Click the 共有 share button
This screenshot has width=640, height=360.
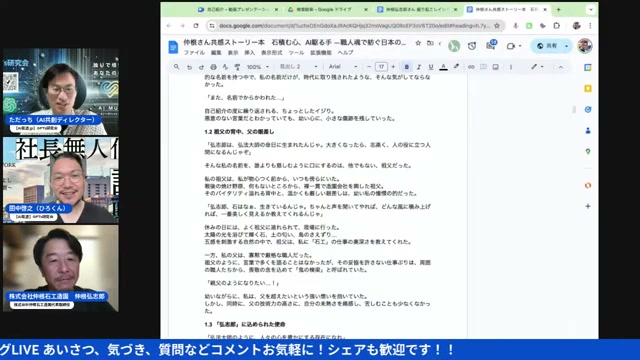click(547, 46)
